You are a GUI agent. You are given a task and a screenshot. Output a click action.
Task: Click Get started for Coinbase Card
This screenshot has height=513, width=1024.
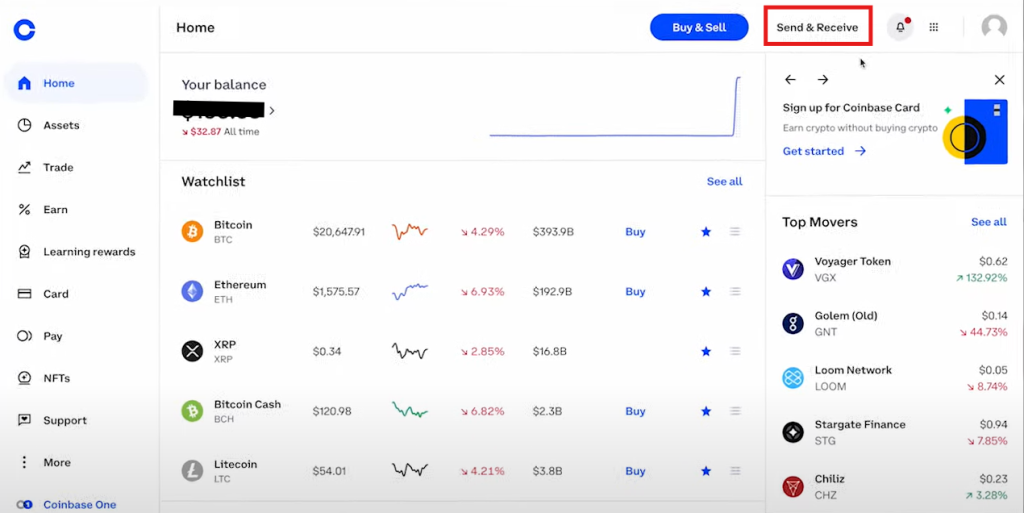click(824, 151)
